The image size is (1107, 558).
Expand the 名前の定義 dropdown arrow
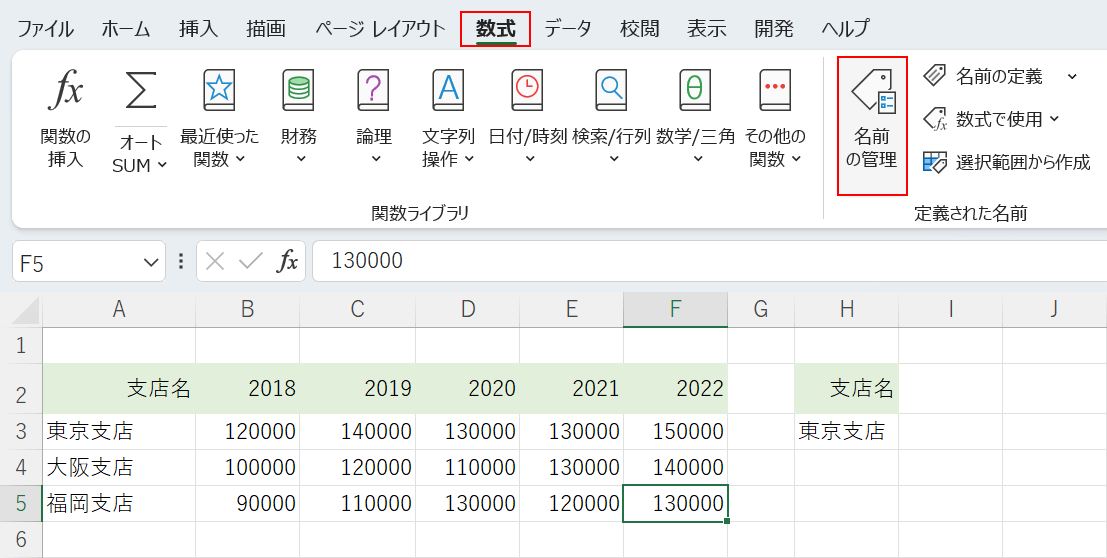coord(1072,76)
